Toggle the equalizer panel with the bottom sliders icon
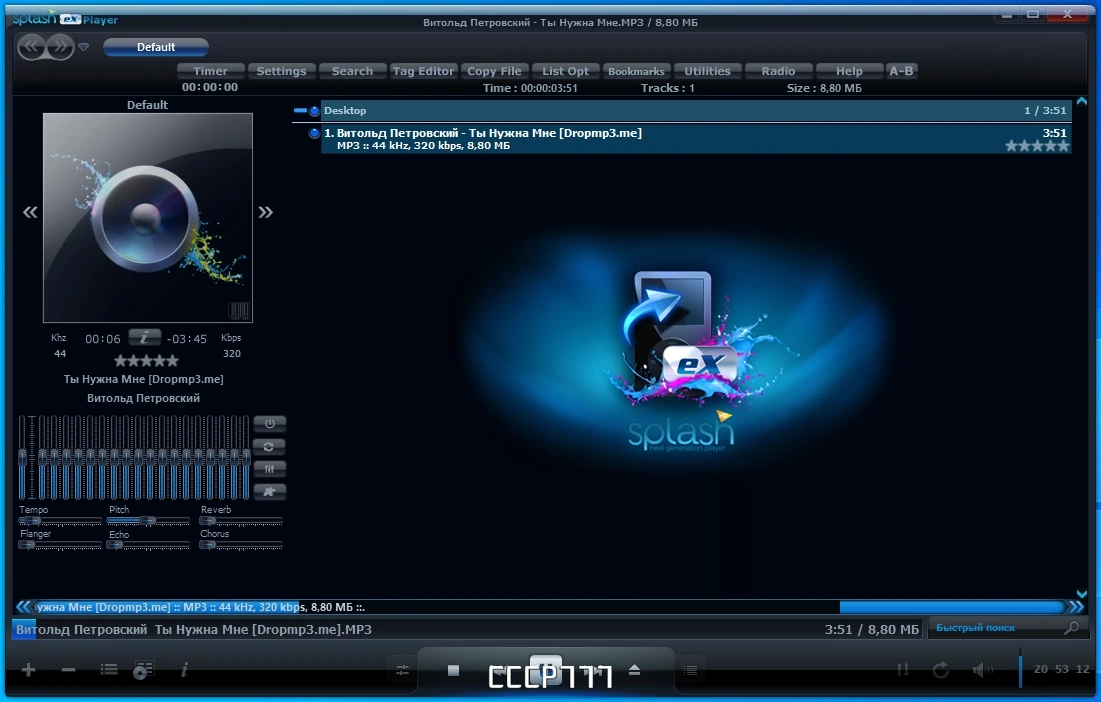1101x702 pixels. pos(402,670)
